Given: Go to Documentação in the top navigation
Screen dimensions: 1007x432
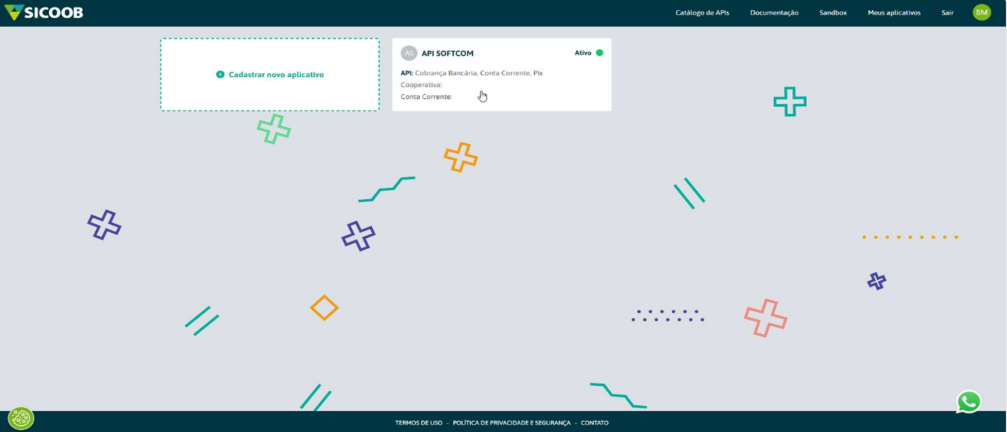Looking at the screenshot, I should pyautogui.click(x=774, y=13).
